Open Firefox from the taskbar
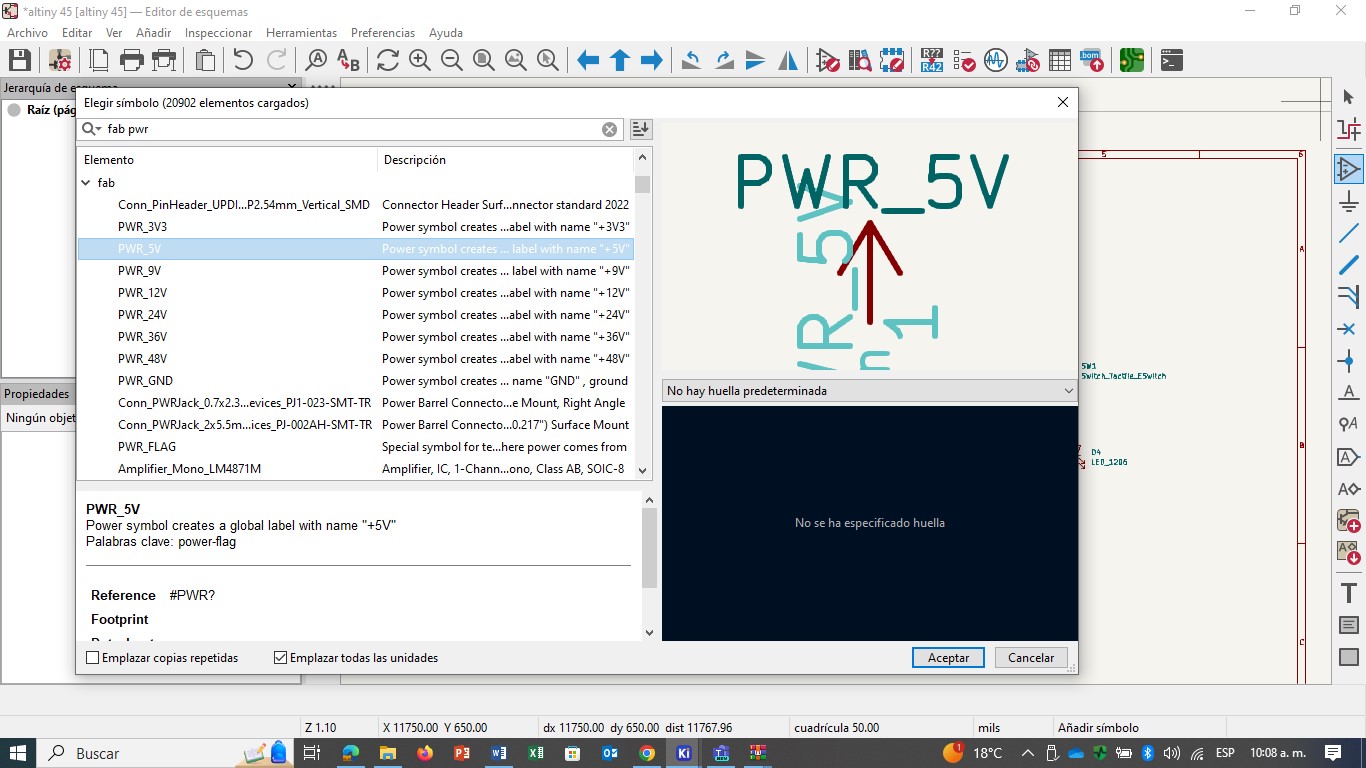 425,753
